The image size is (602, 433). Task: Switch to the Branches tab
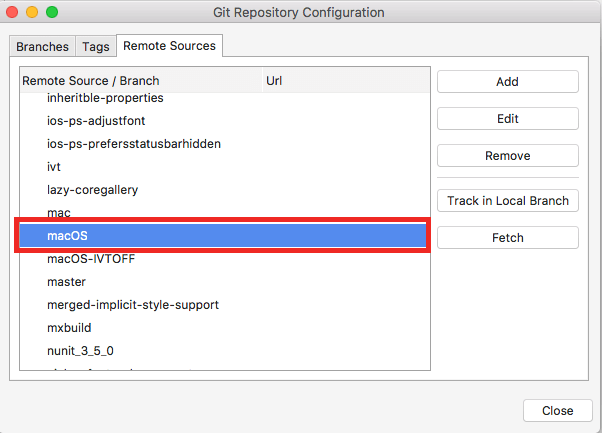coord(43,47)
